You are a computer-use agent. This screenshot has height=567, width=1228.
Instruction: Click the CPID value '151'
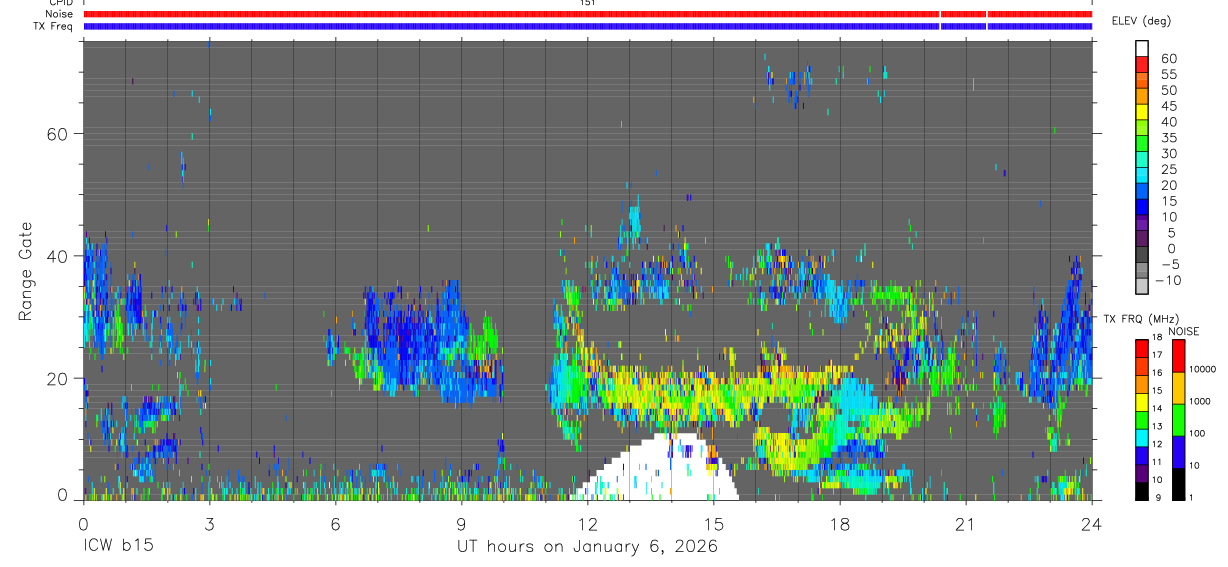[587, 3]
